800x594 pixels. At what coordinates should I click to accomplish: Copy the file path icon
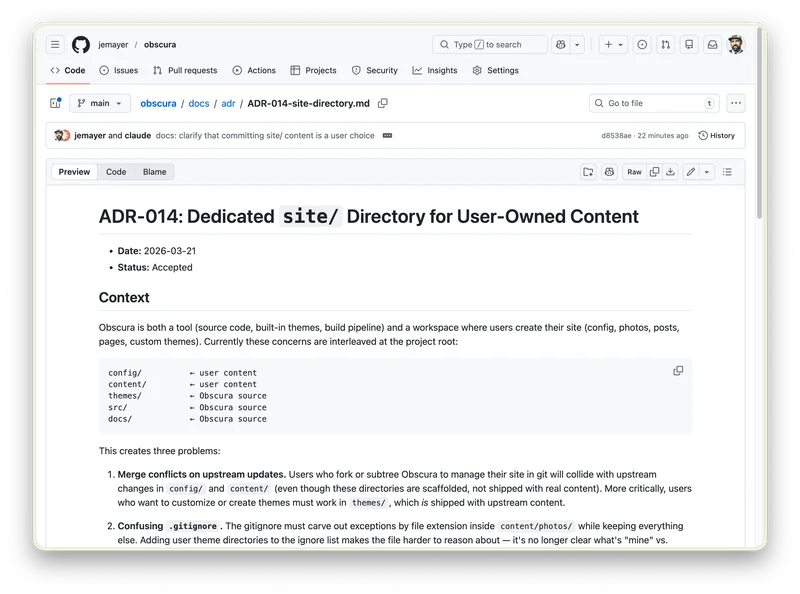point(383,103)
